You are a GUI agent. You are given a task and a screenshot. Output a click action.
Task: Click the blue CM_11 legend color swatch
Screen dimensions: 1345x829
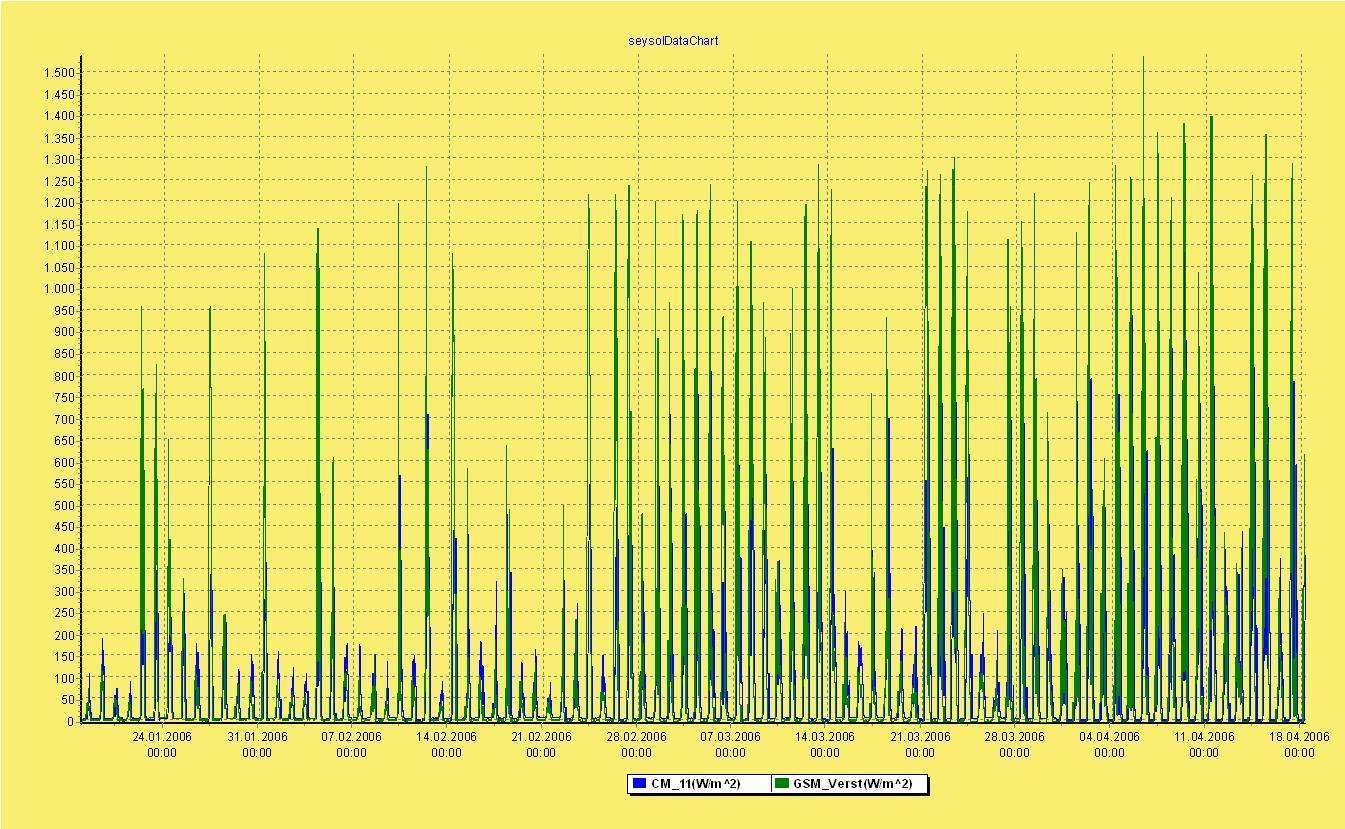639,784
